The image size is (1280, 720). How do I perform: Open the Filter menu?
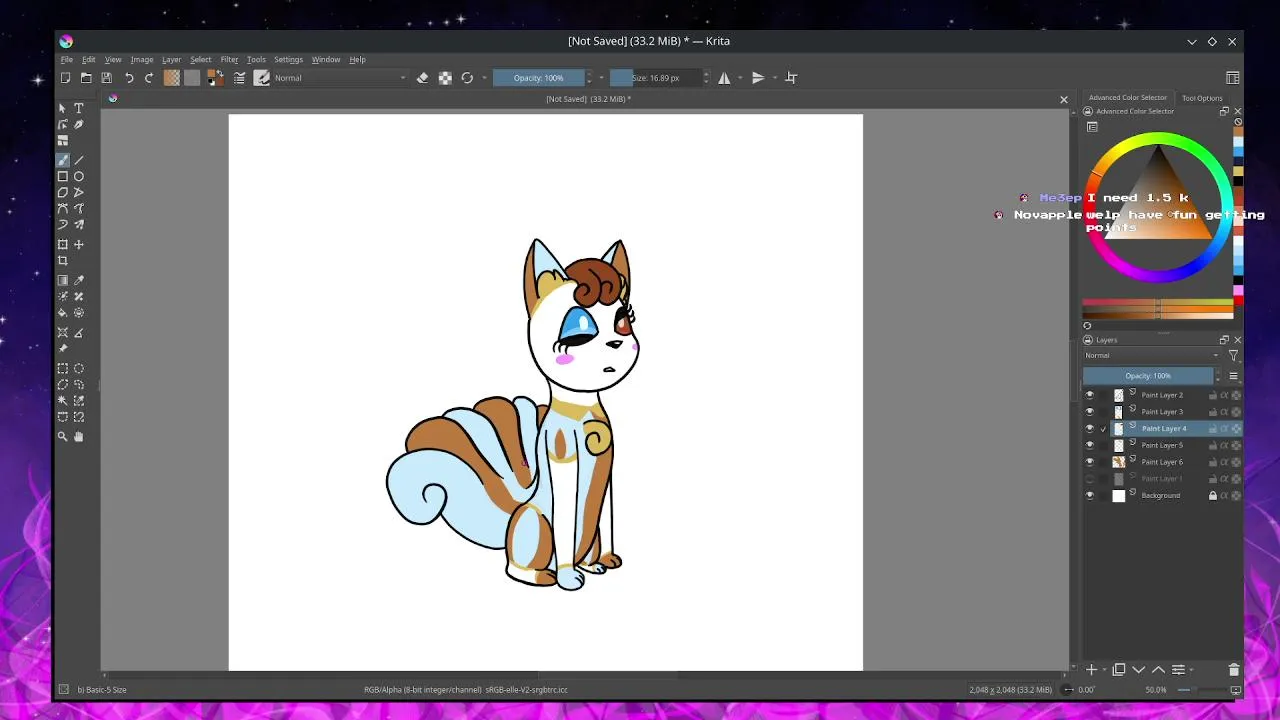229,59
